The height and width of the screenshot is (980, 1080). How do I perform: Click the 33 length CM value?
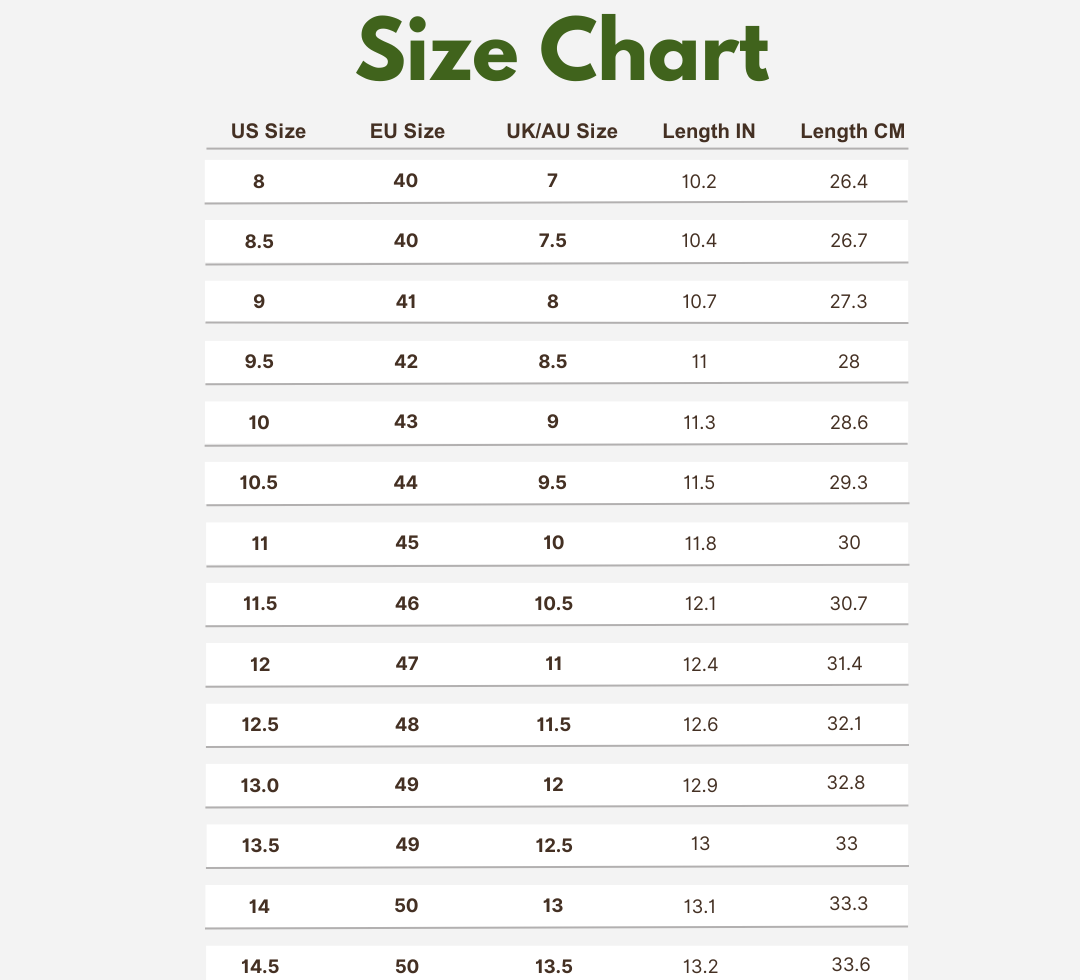coord(846,843)
